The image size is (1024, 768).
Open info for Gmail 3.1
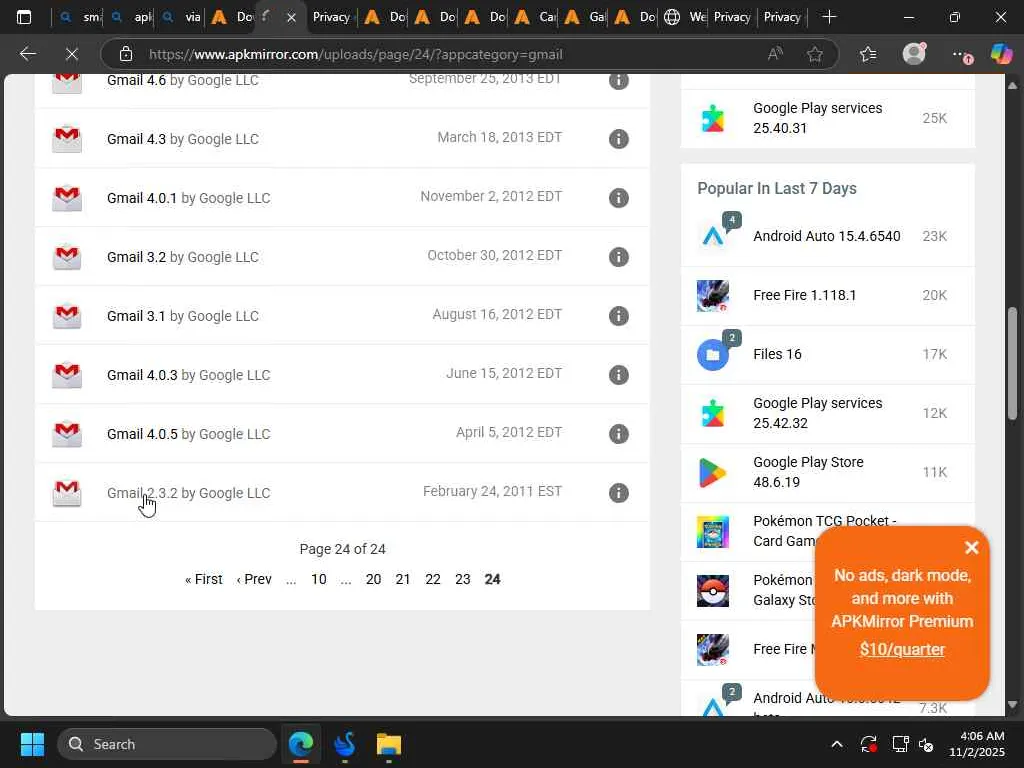coord(618,316)
